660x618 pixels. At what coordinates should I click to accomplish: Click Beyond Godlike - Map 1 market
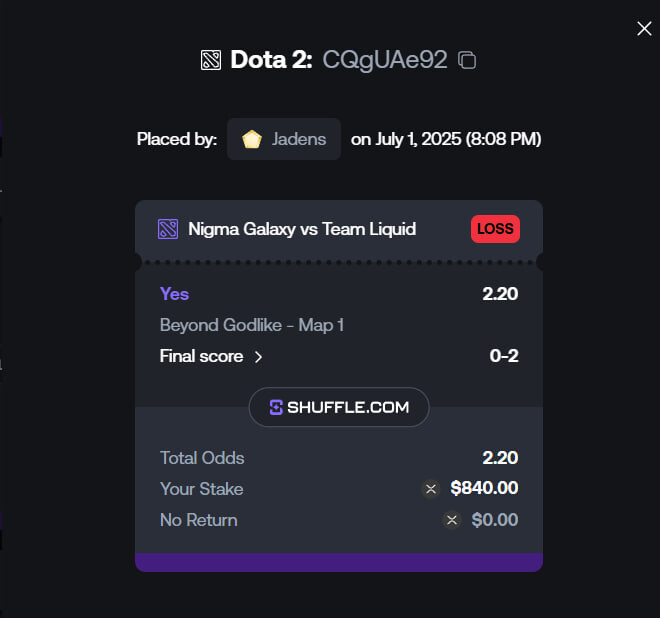click(x=252, y=325)
